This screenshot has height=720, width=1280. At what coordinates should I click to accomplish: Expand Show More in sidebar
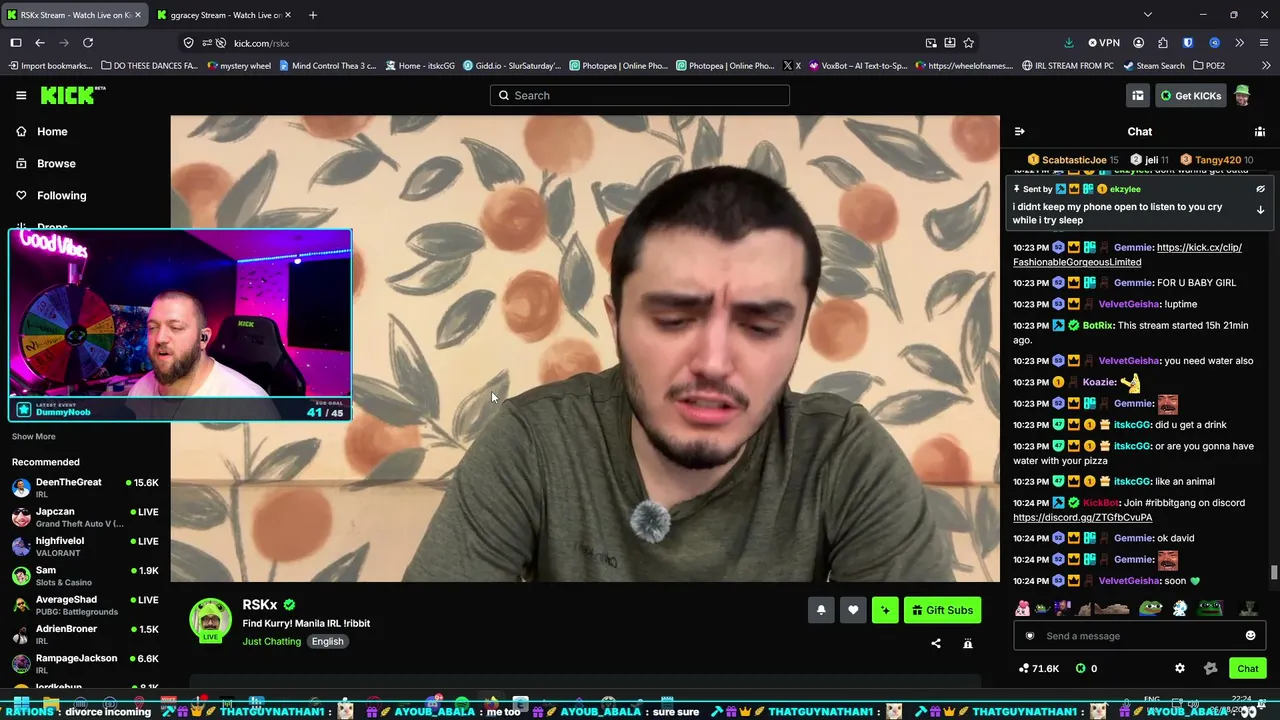click(x=34, y=436)
